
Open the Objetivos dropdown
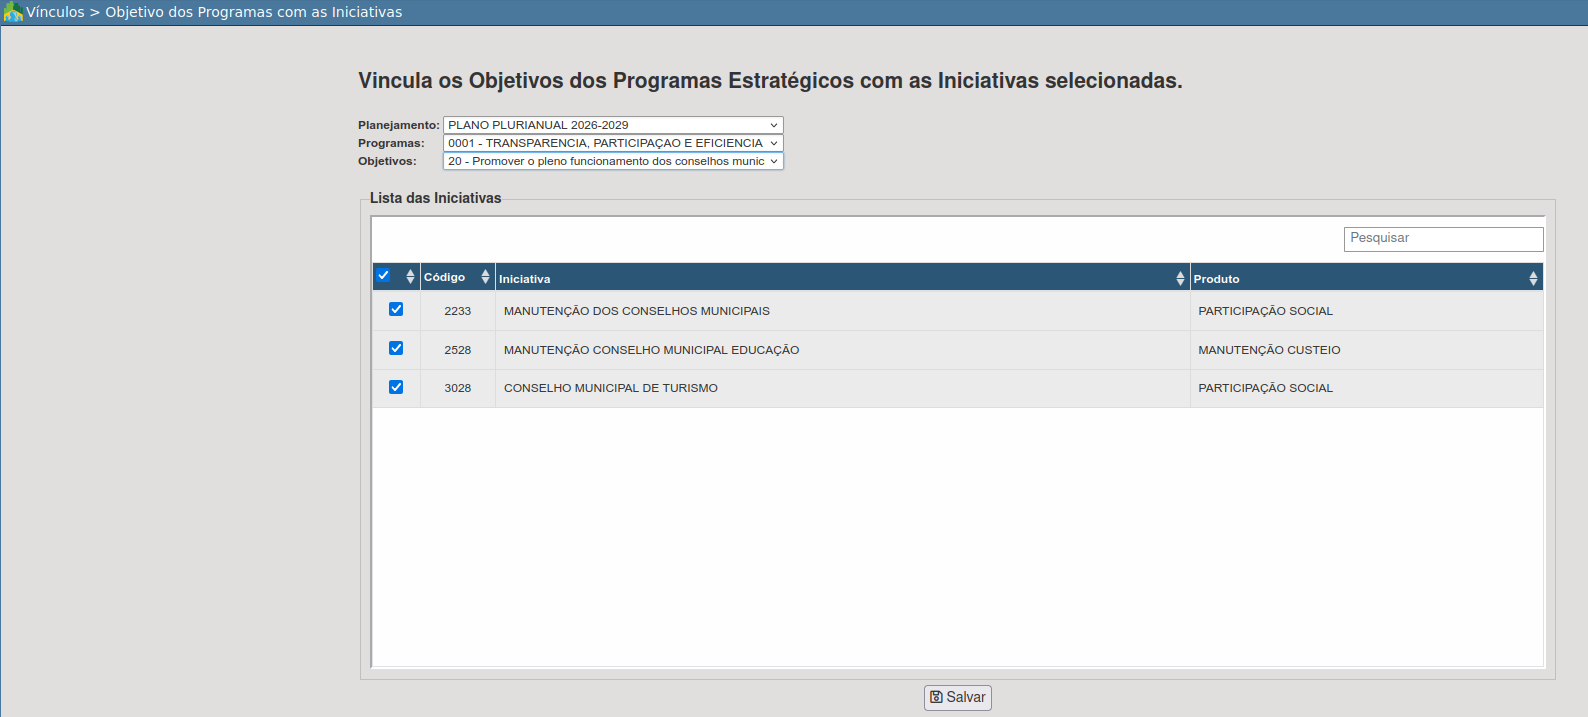click(612, 161)
